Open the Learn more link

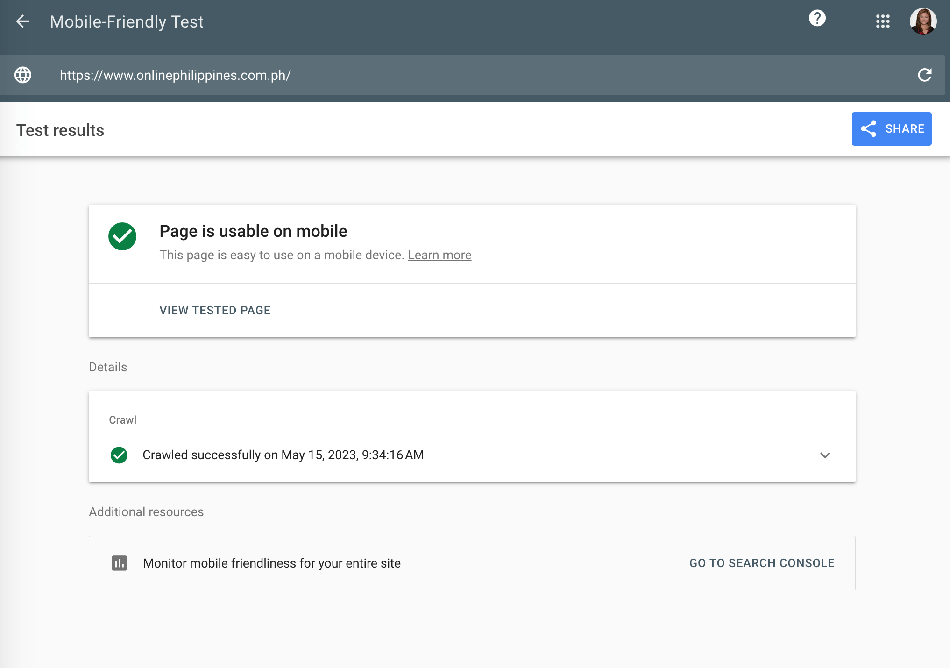click(439, 255)
